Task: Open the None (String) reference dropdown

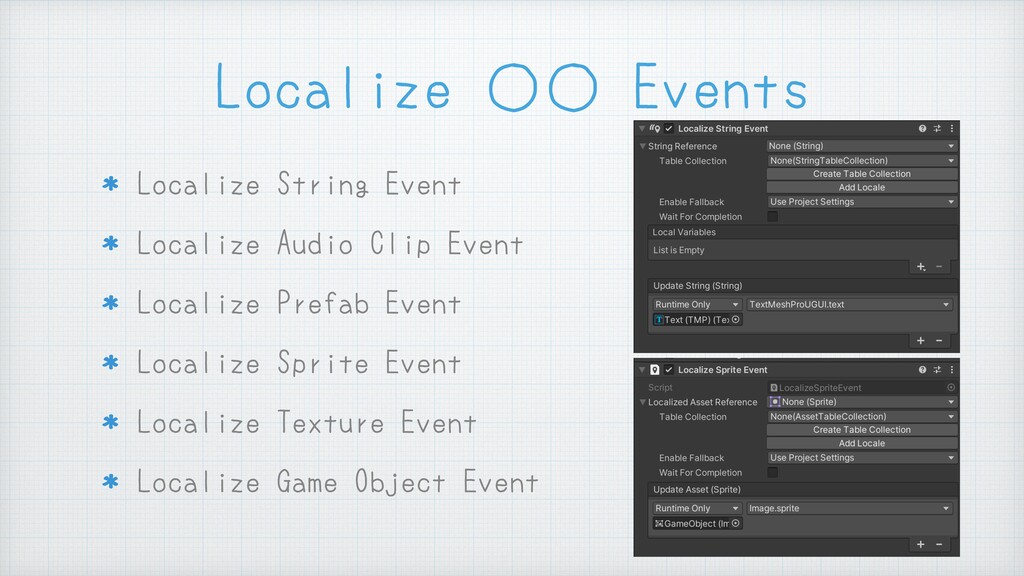Action: [x=861, y=146]
